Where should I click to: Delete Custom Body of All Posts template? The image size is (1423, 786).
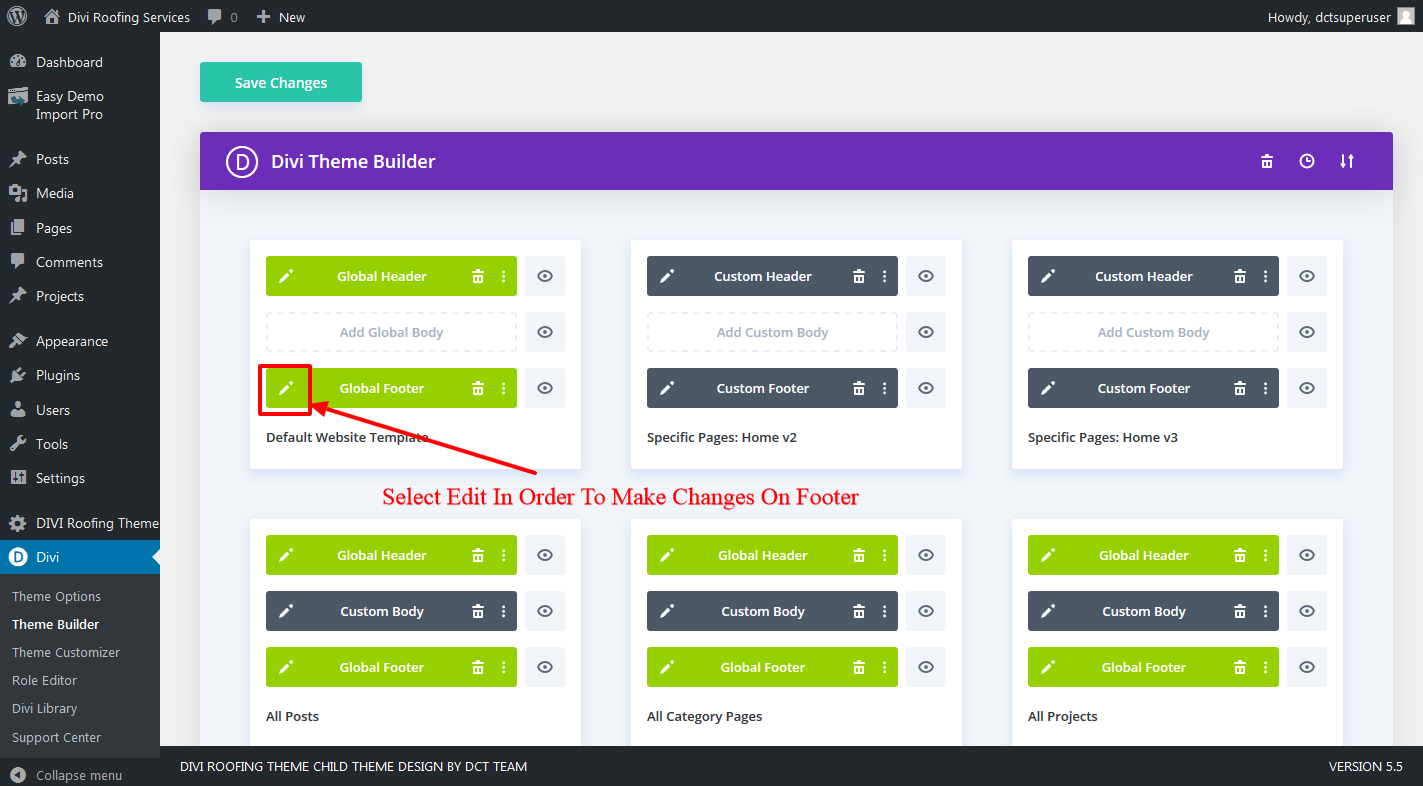pos(478,611)
